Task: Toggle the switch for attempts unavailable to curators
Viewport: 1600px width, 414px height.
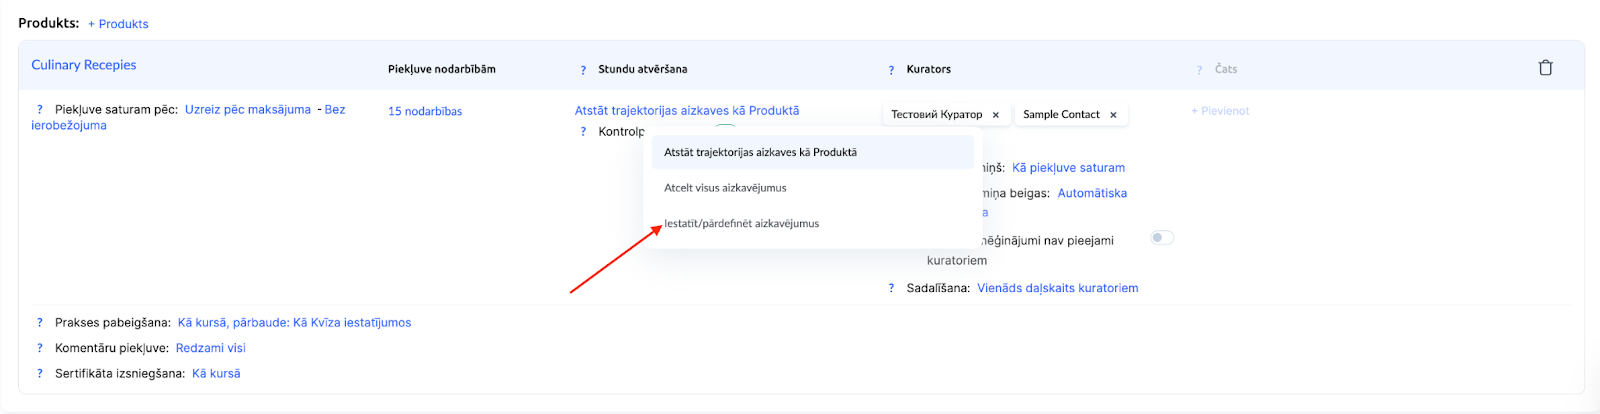Action: (1161, 238)
